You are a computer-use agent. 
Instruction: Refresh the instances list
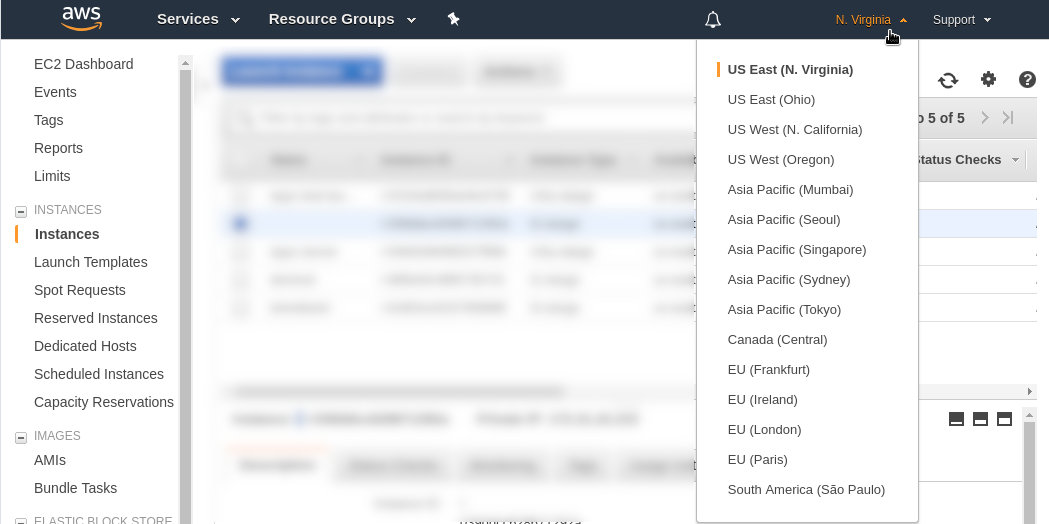coord(948,80)
